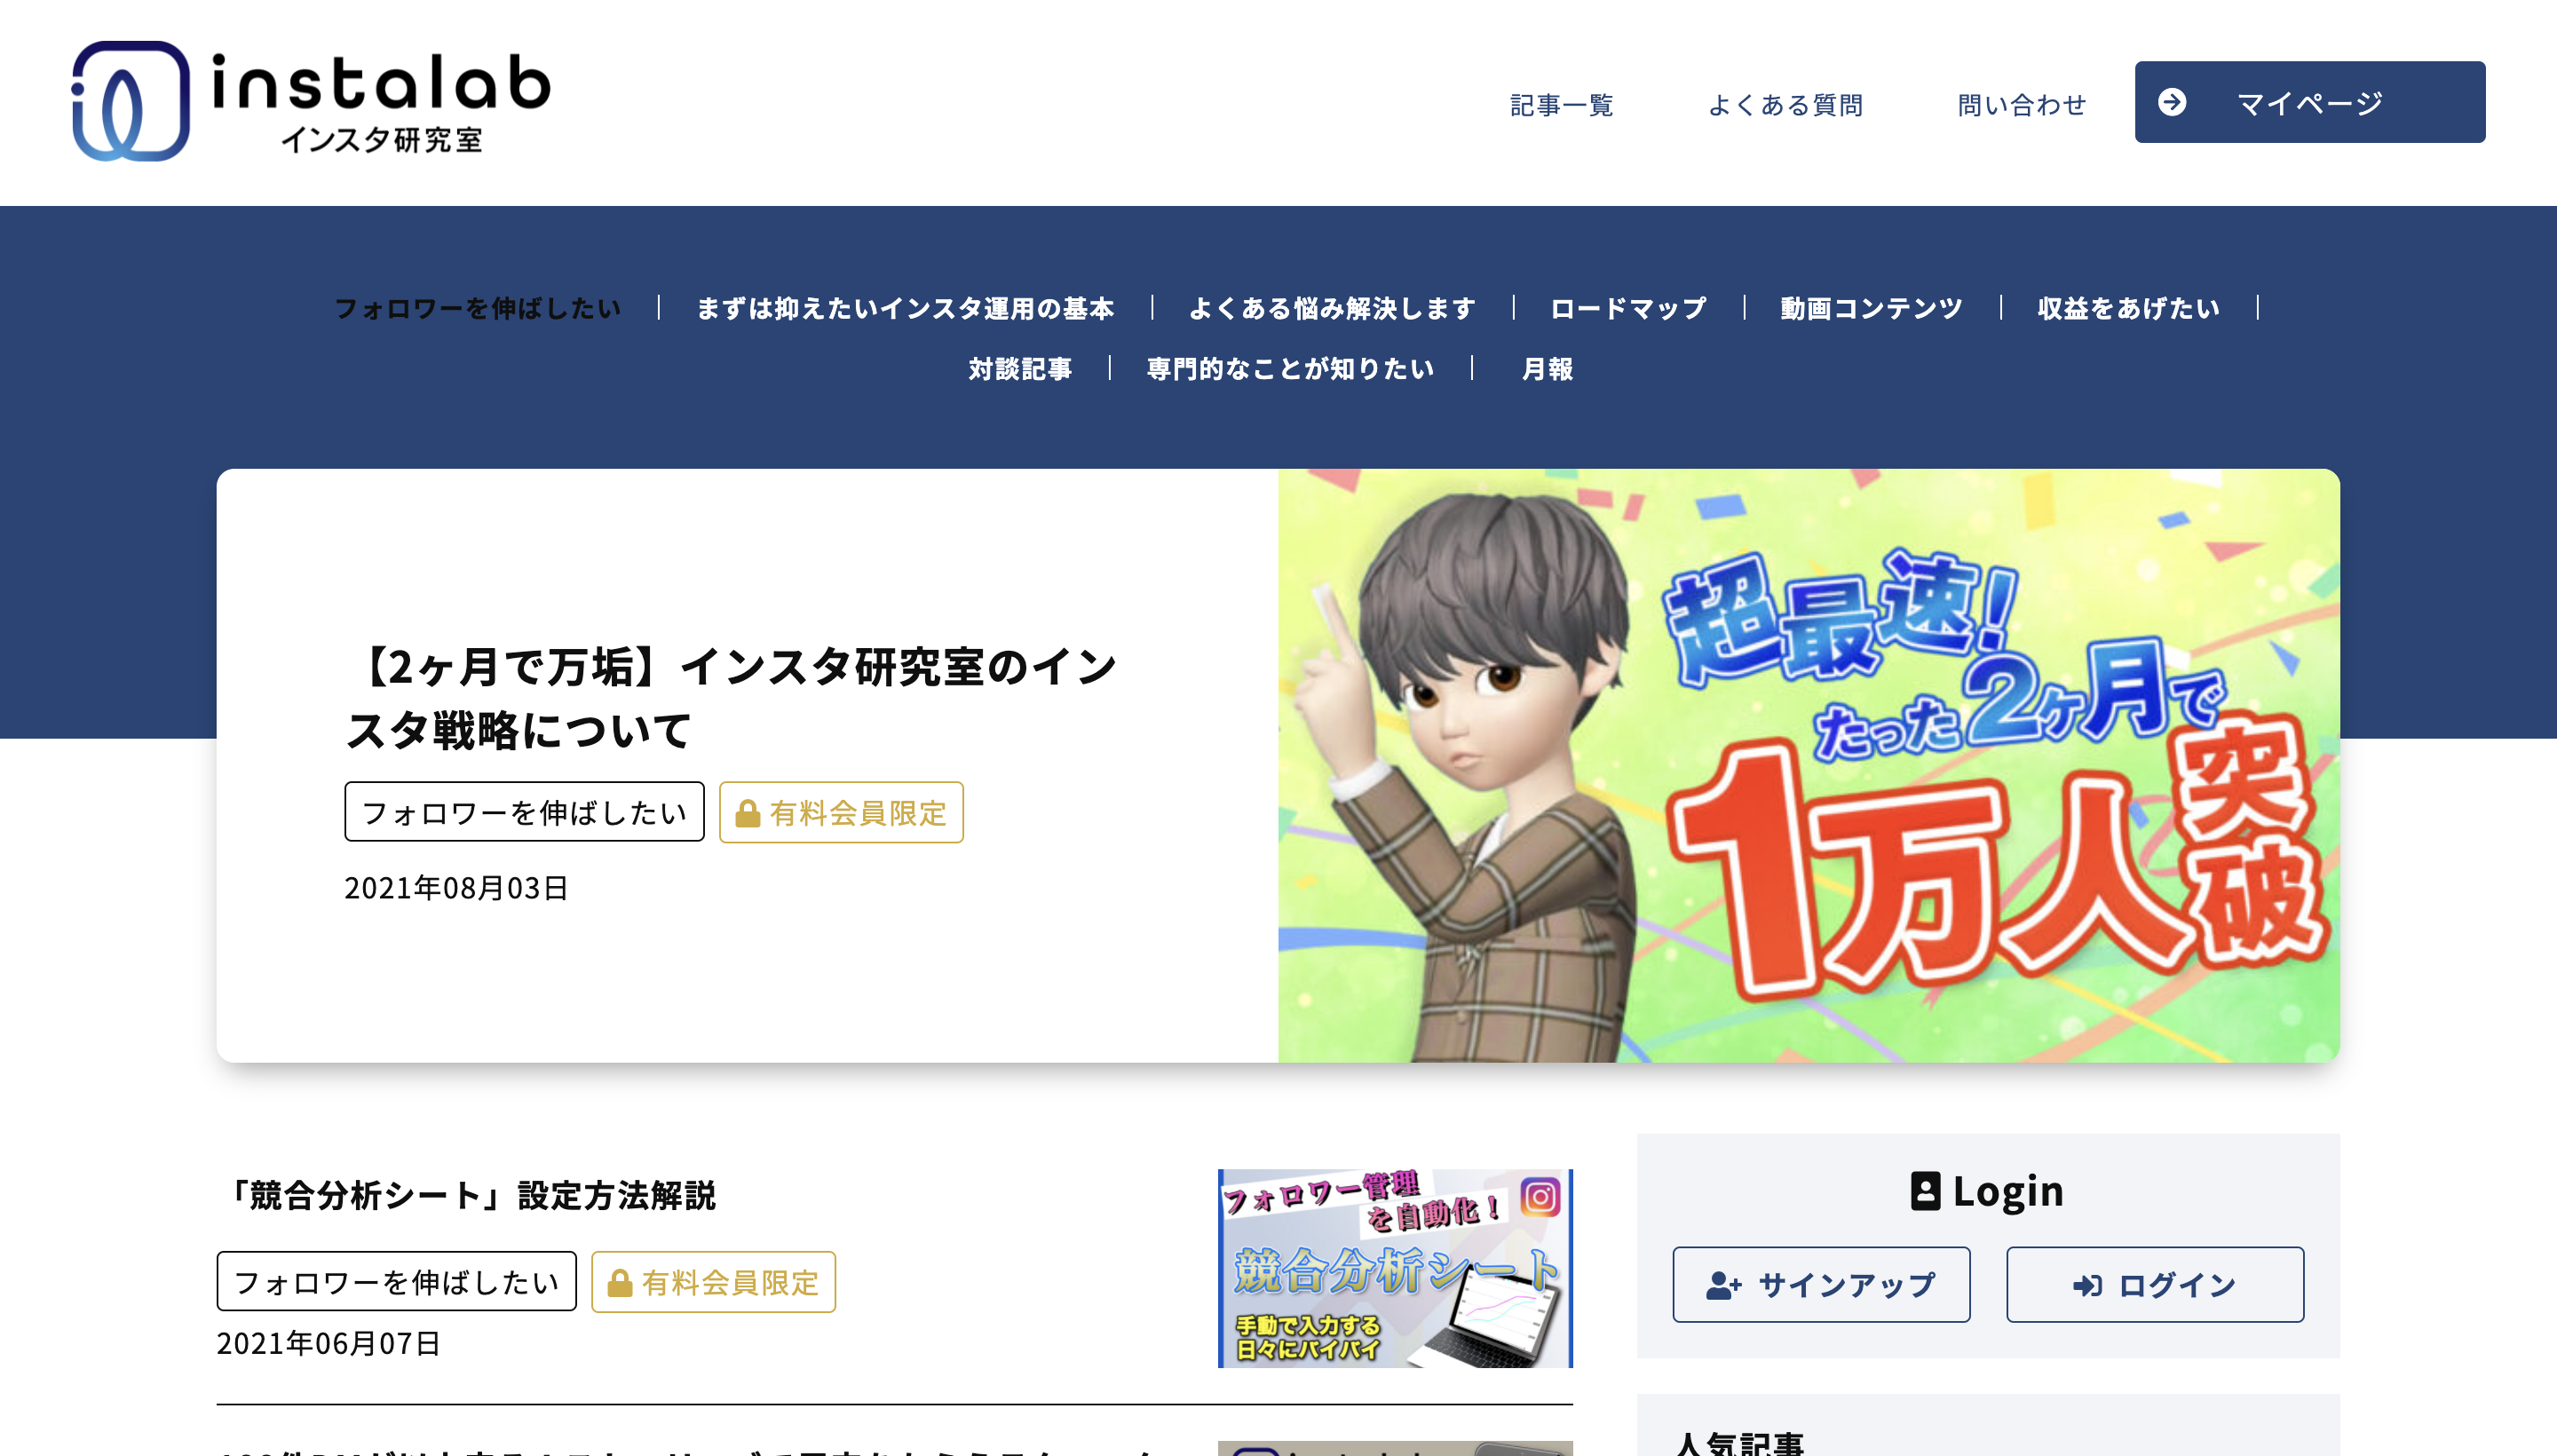Select まずは抑えたいインスタ運用の基本 category
The height and width of the screenshot is (1456, 2557).
[x=905, y=308]
